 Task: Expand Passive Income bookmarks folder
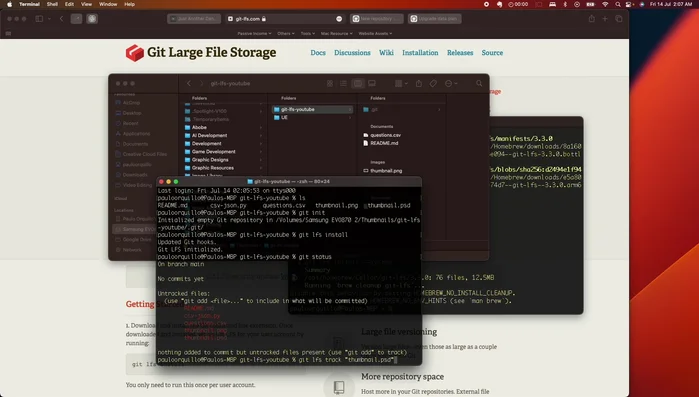click(x=254, y=33)
